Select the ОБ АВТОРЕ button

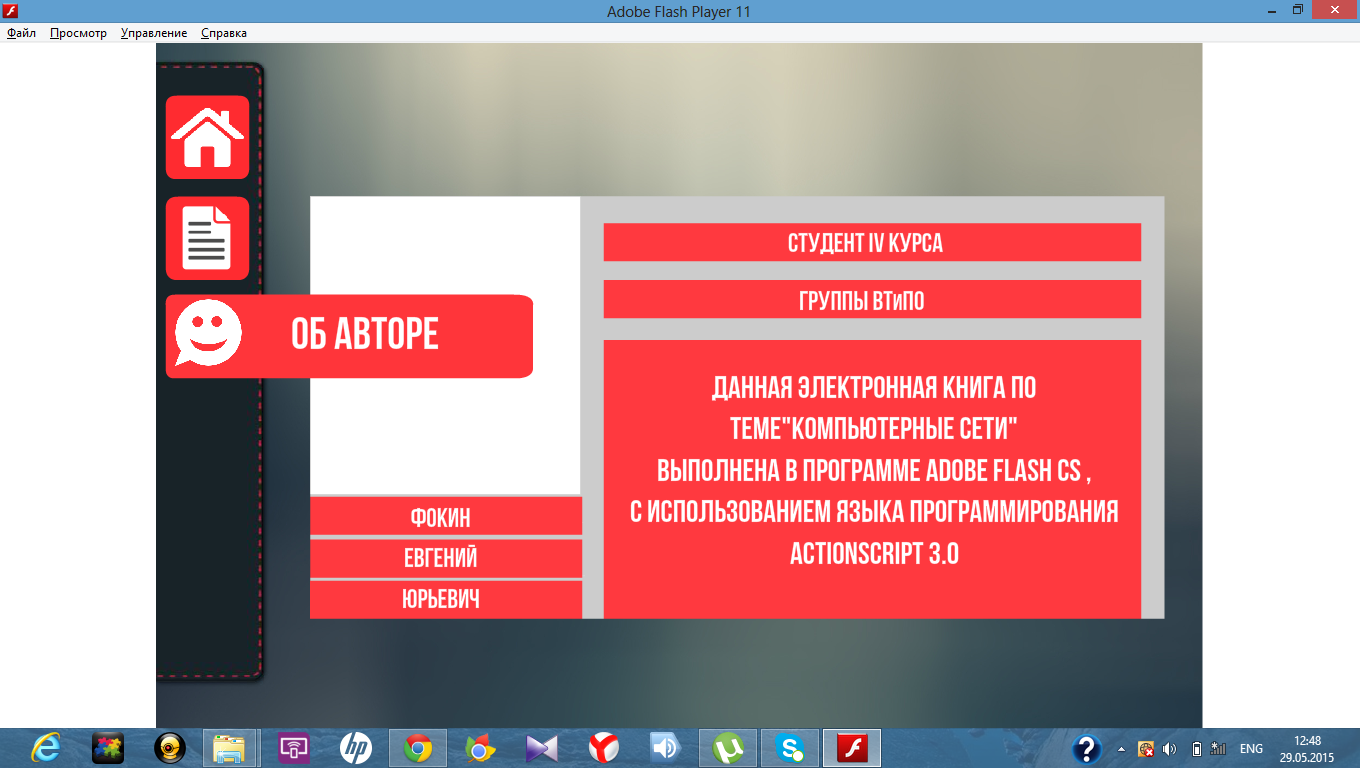tap(349, 336)
